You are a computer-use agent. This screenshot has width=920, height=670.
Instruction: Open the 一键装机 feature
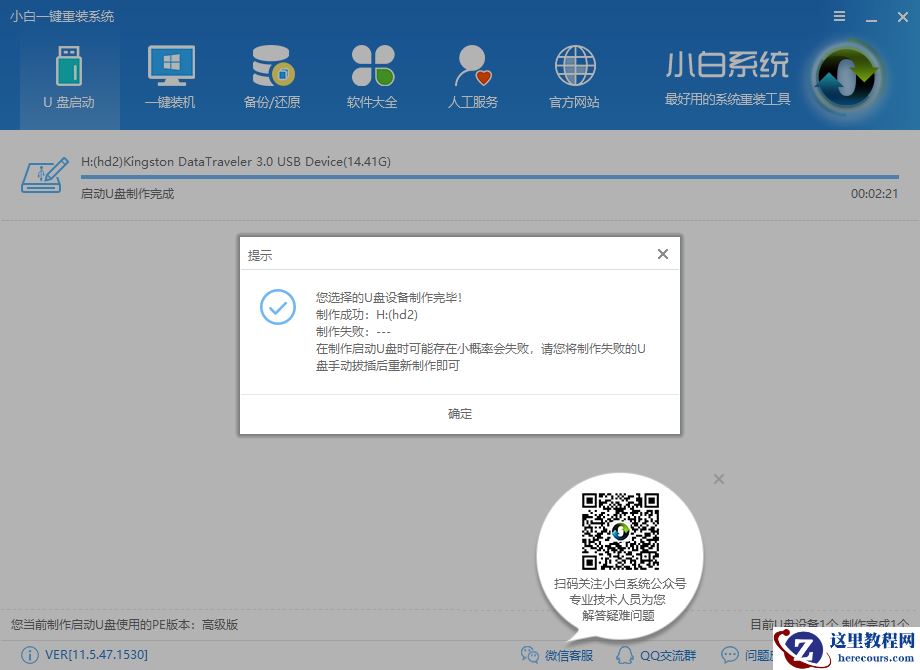click(x=170, y=75)
